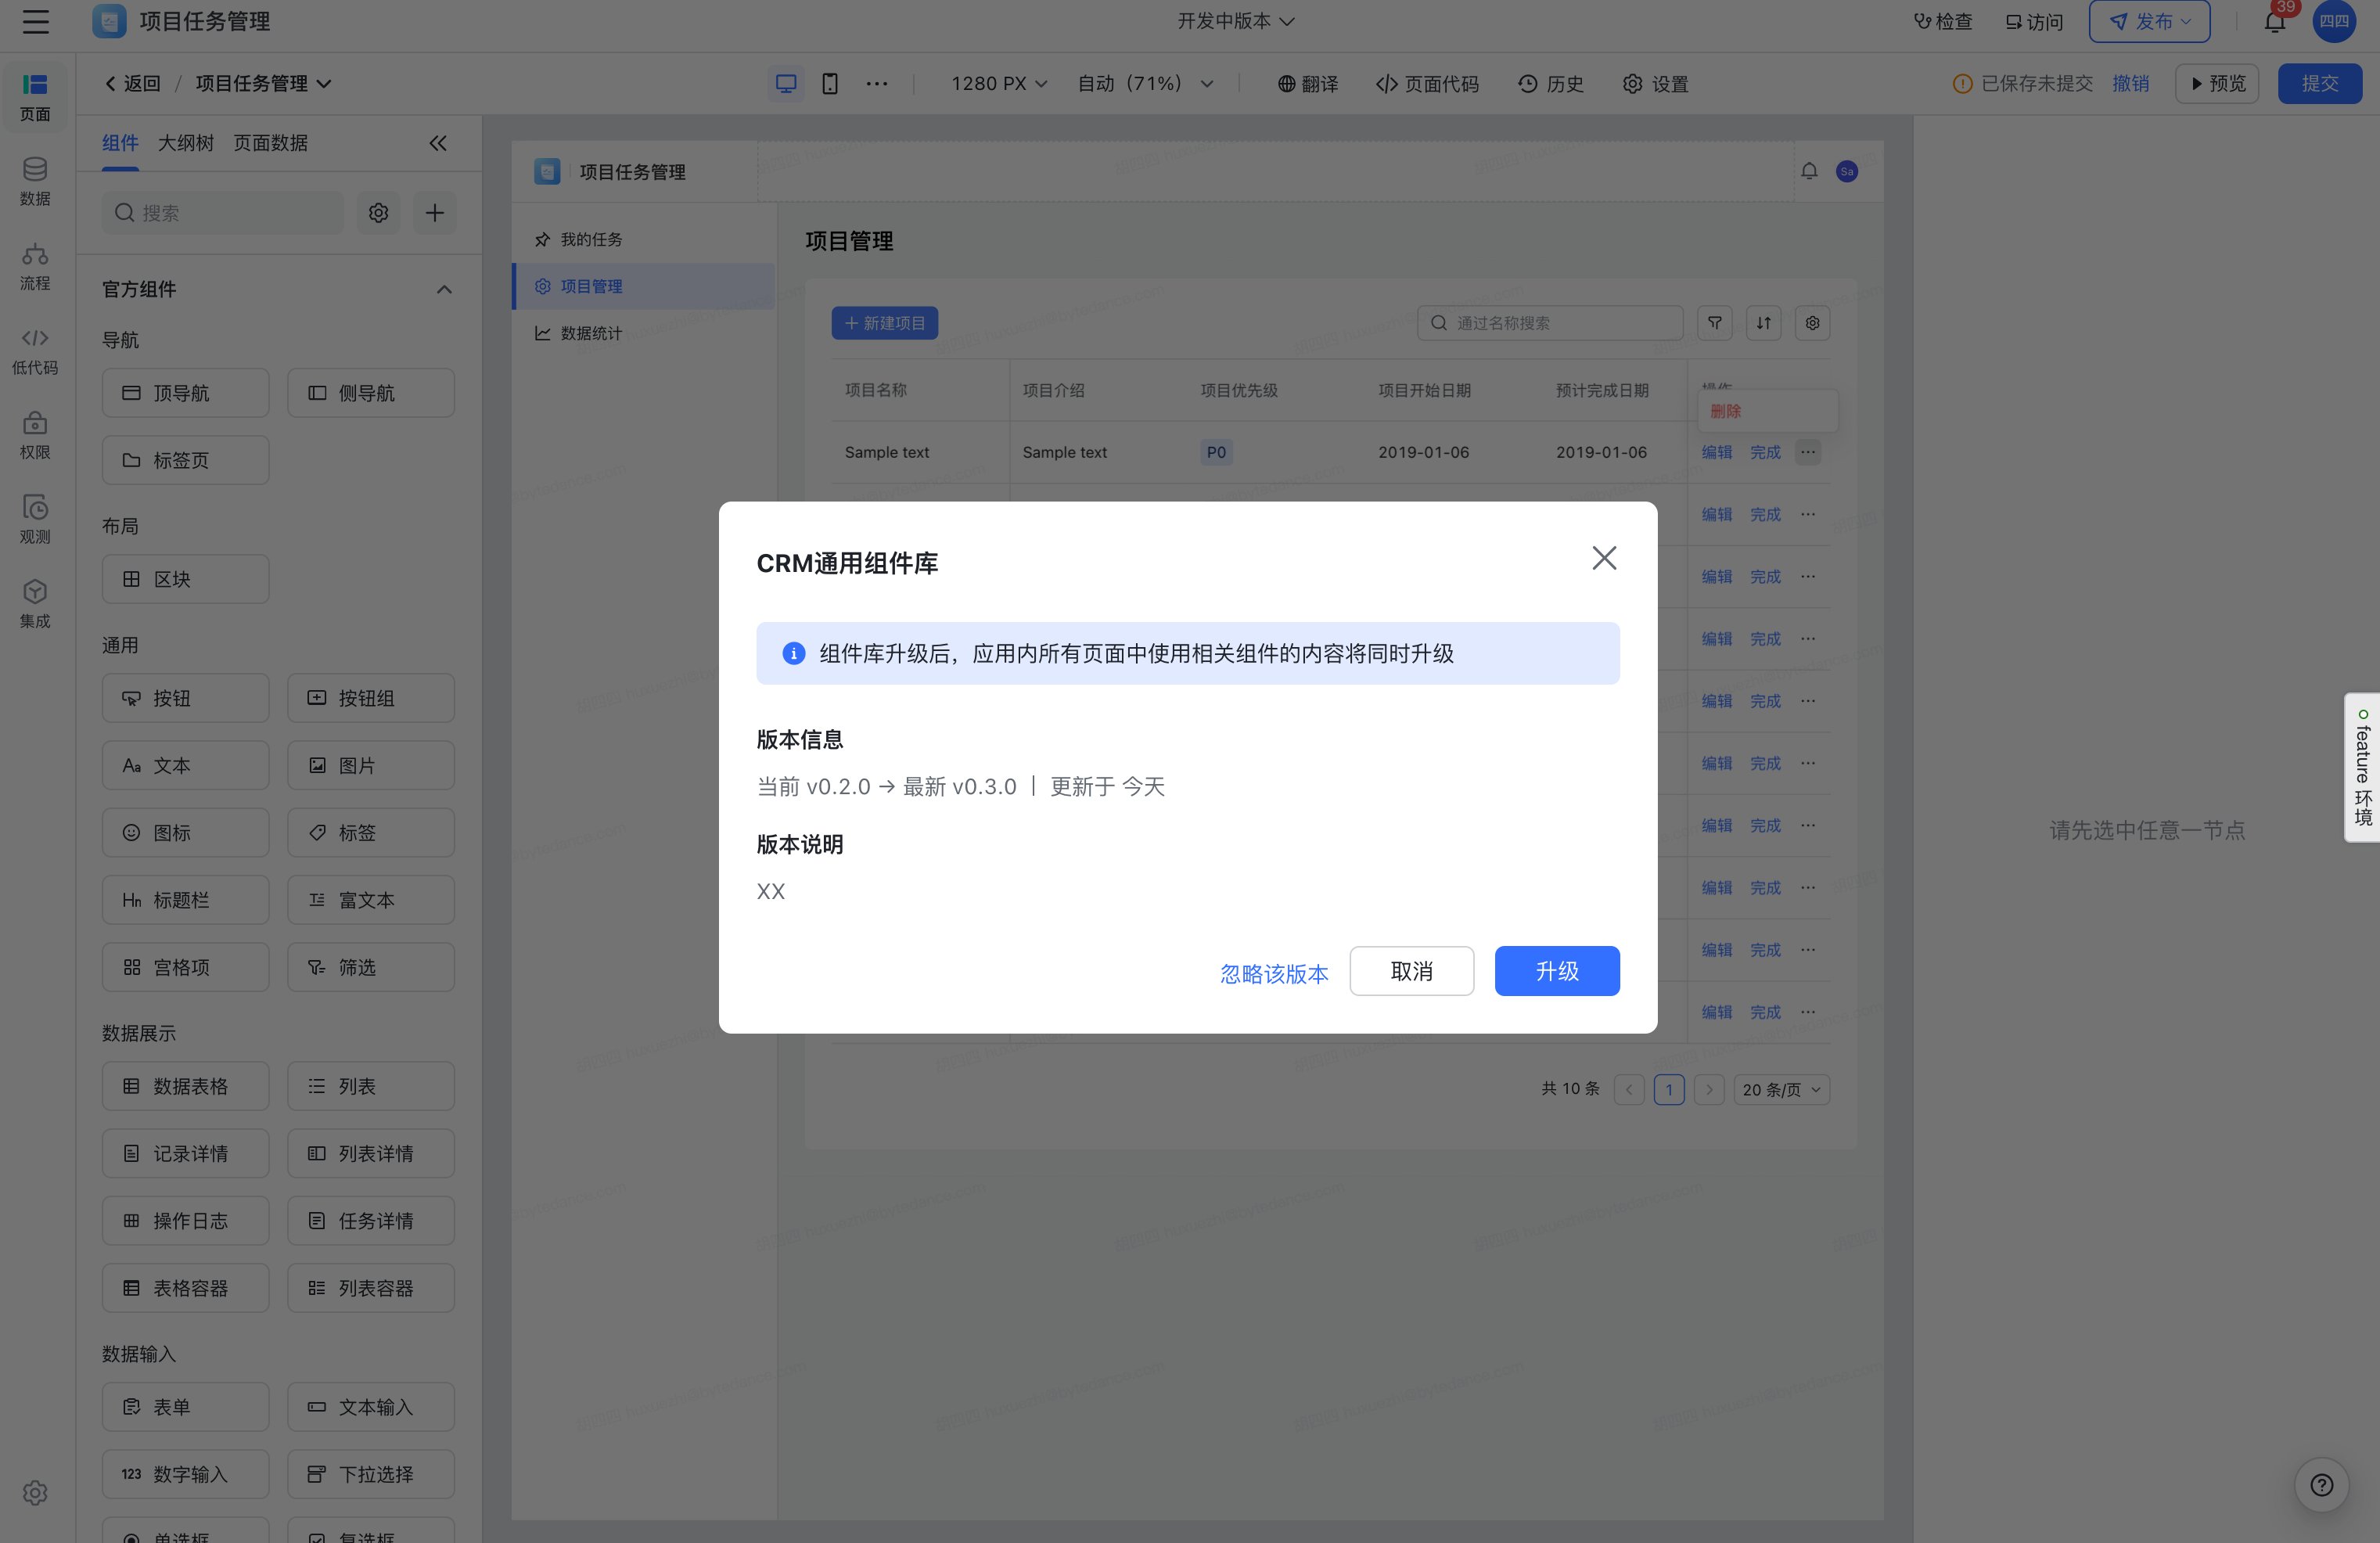Screen dimensions: 2380x1543
Task: Click the 翻译 toolbar item
Action: (1308, 84)
